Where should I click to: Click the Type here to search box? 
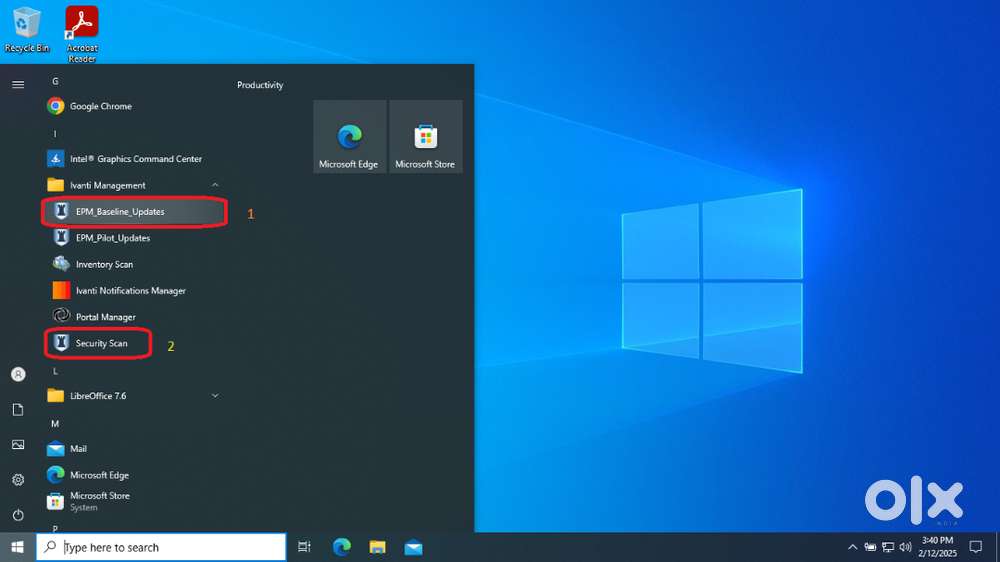(161, 547)
